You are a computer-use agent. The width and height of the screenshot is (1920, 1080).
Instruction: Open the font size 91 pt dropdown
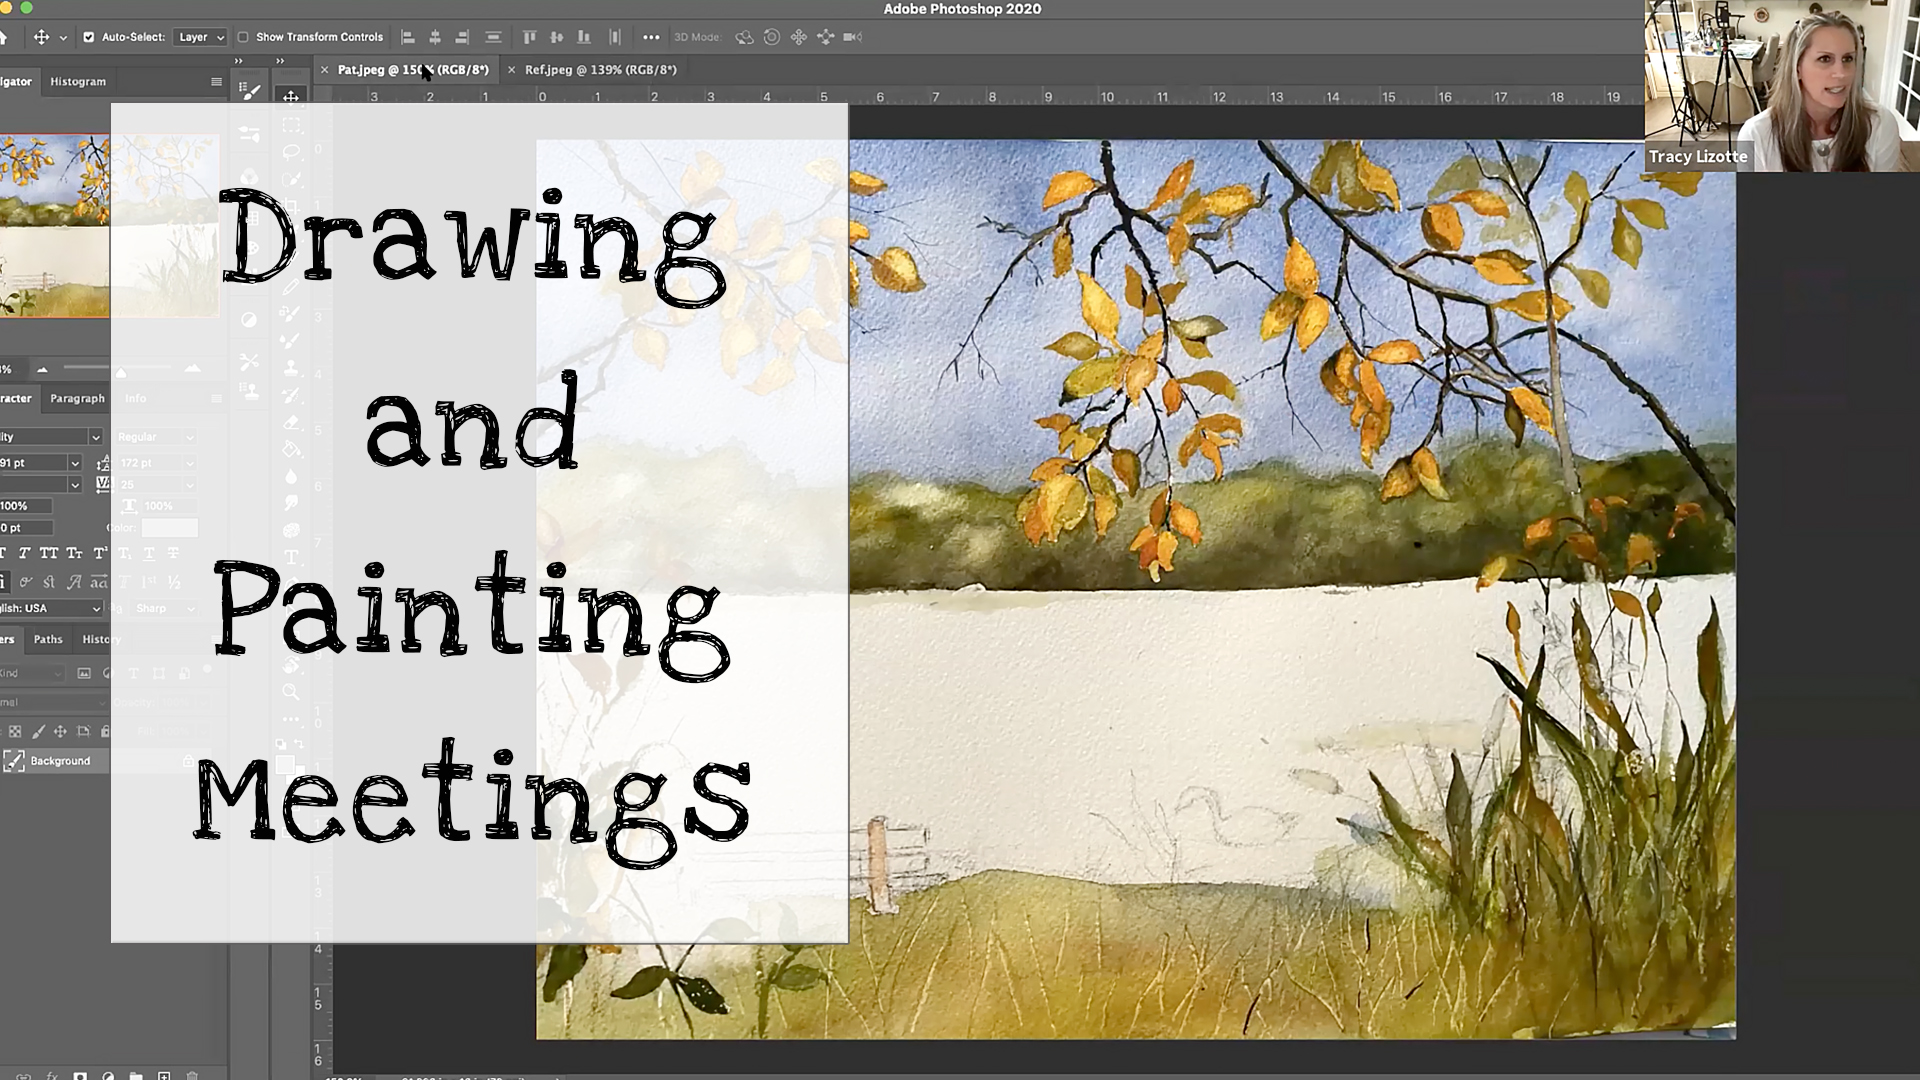(74, 463)
